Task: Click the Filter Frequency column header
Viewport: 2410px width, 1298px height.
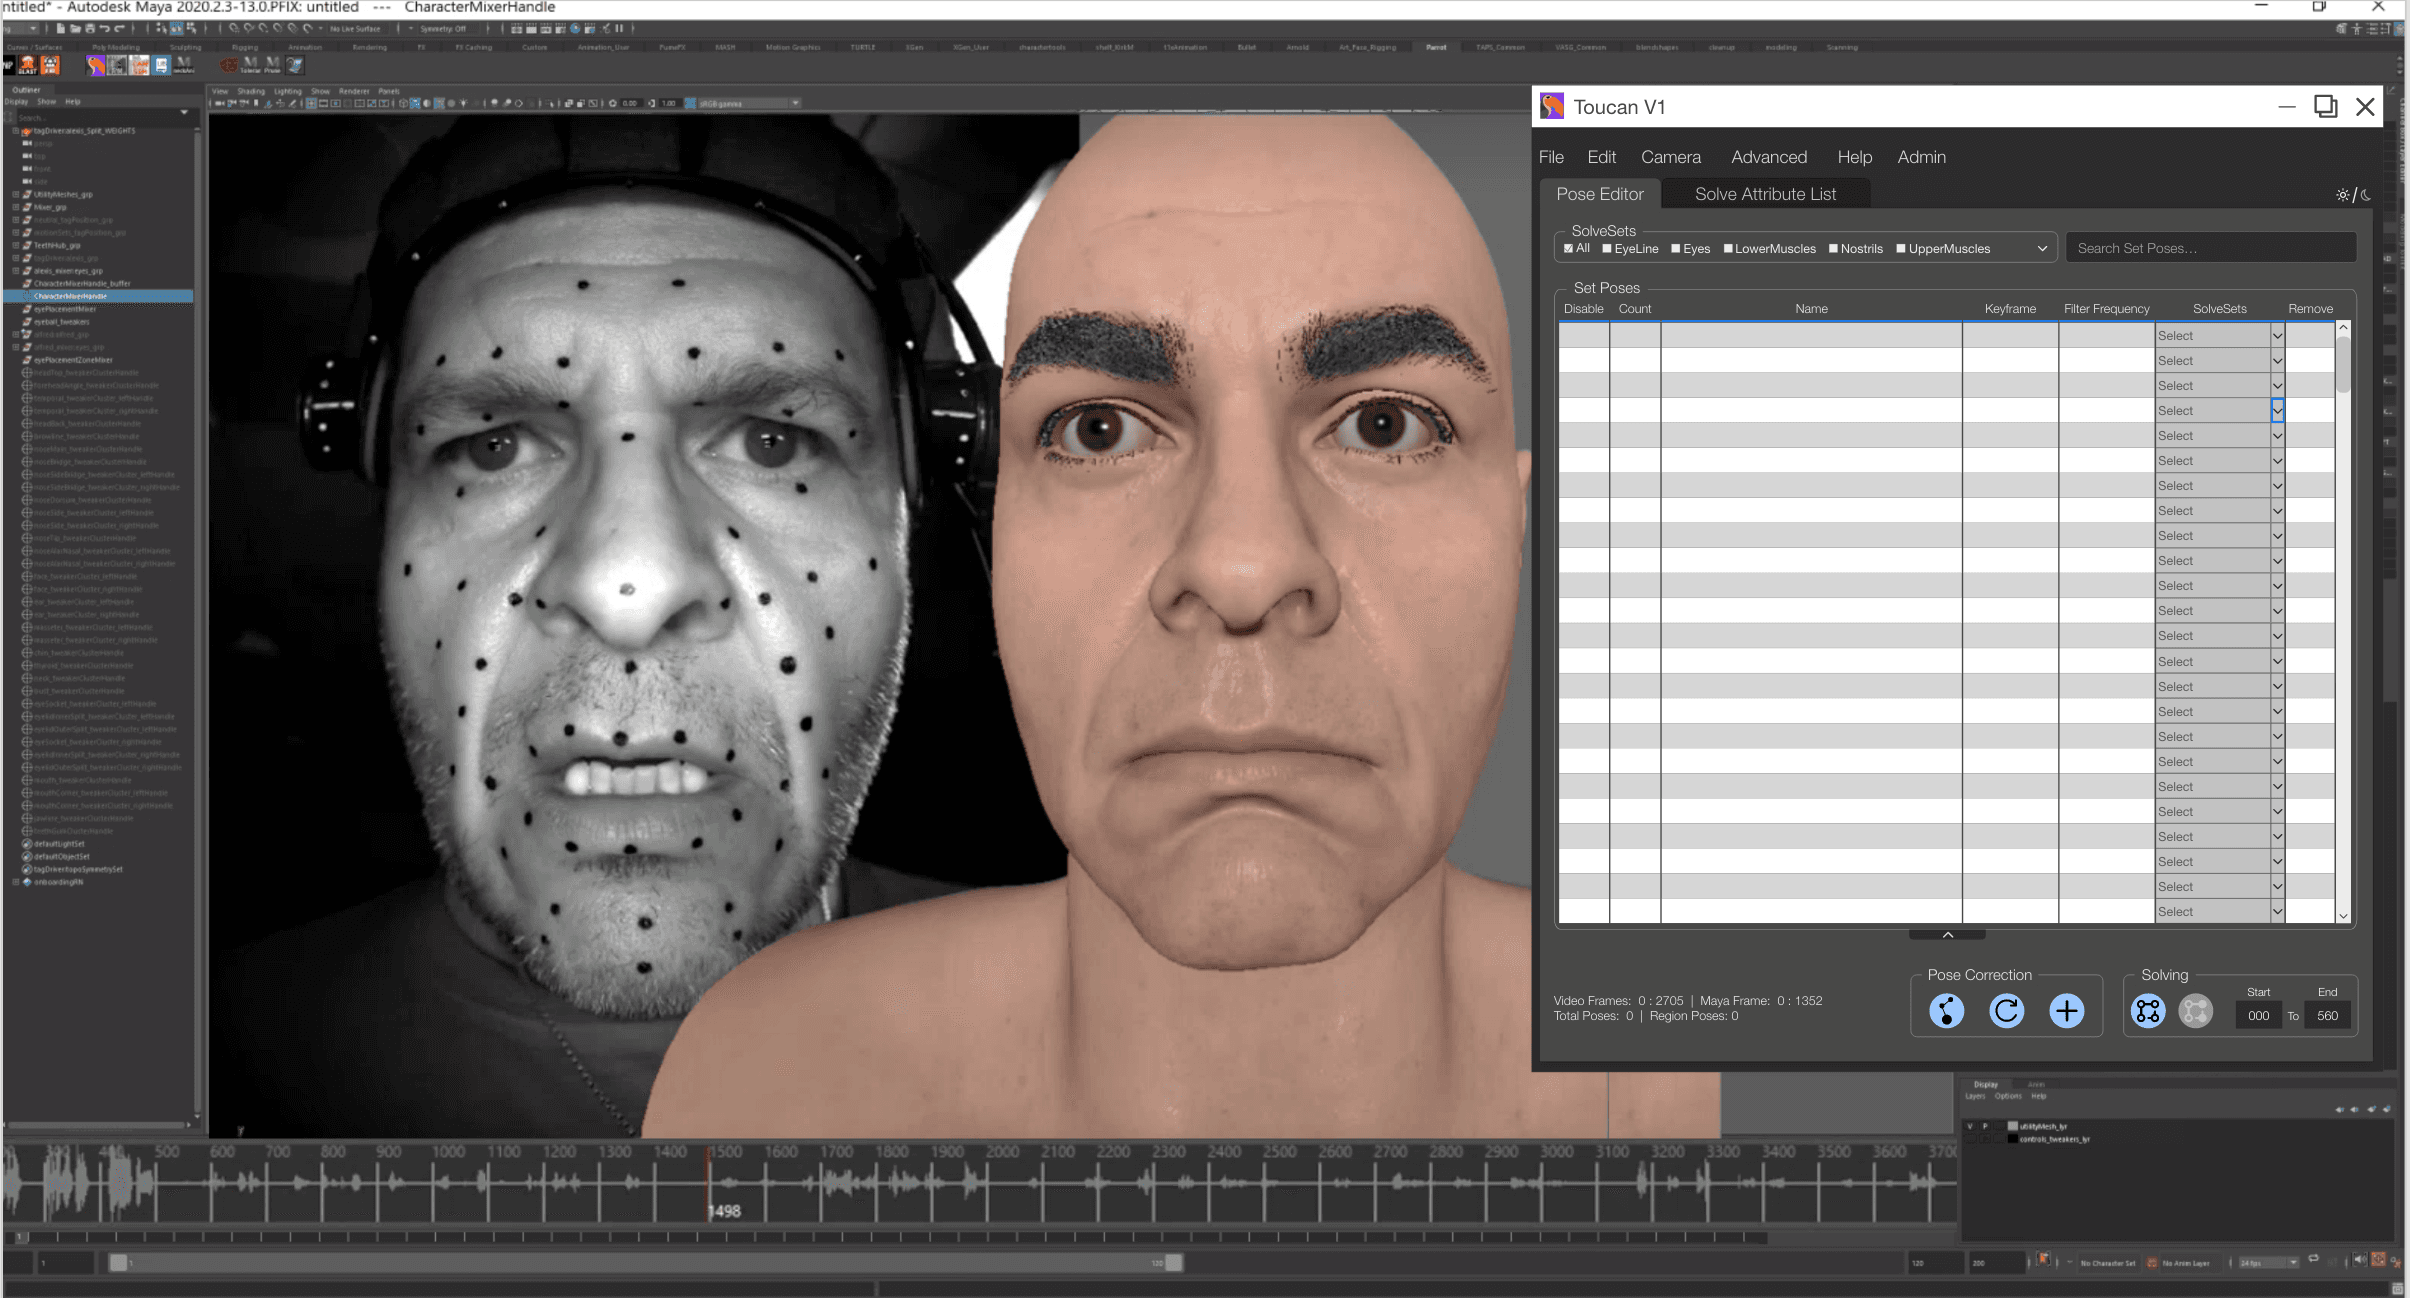Action: tap(2106, 309)
